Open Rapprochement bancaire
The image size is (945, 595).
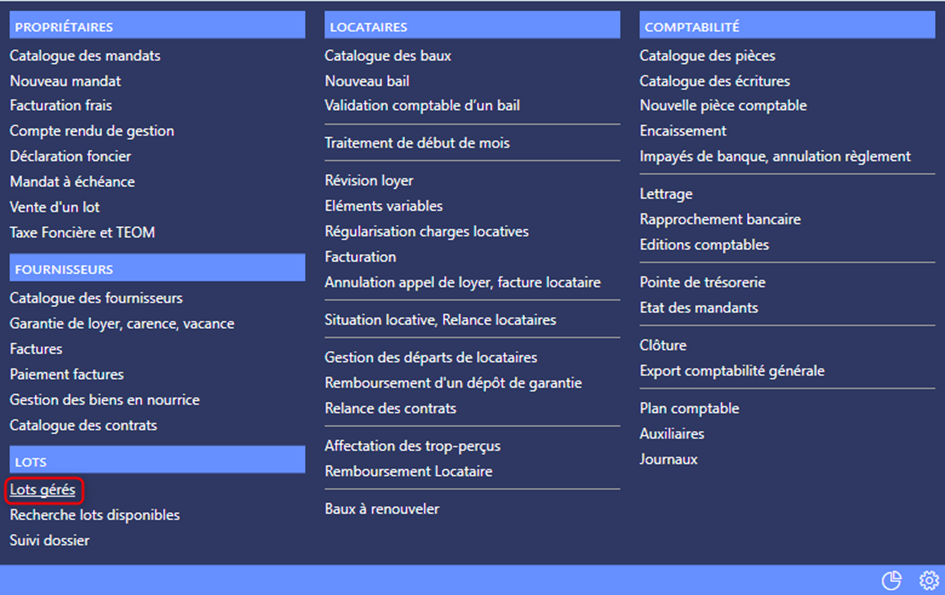[x=720, y=219]
